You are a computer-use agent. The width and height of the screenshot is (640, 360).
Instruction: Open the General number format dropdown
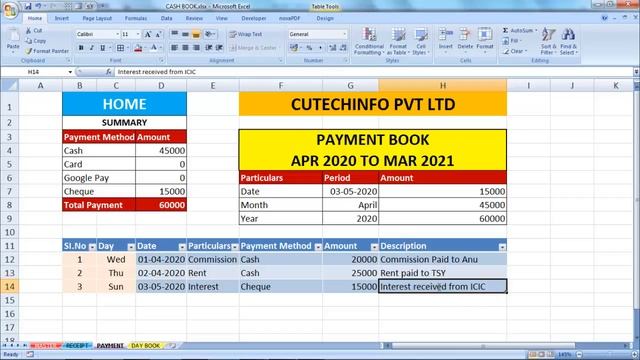(x=345, y=34)
